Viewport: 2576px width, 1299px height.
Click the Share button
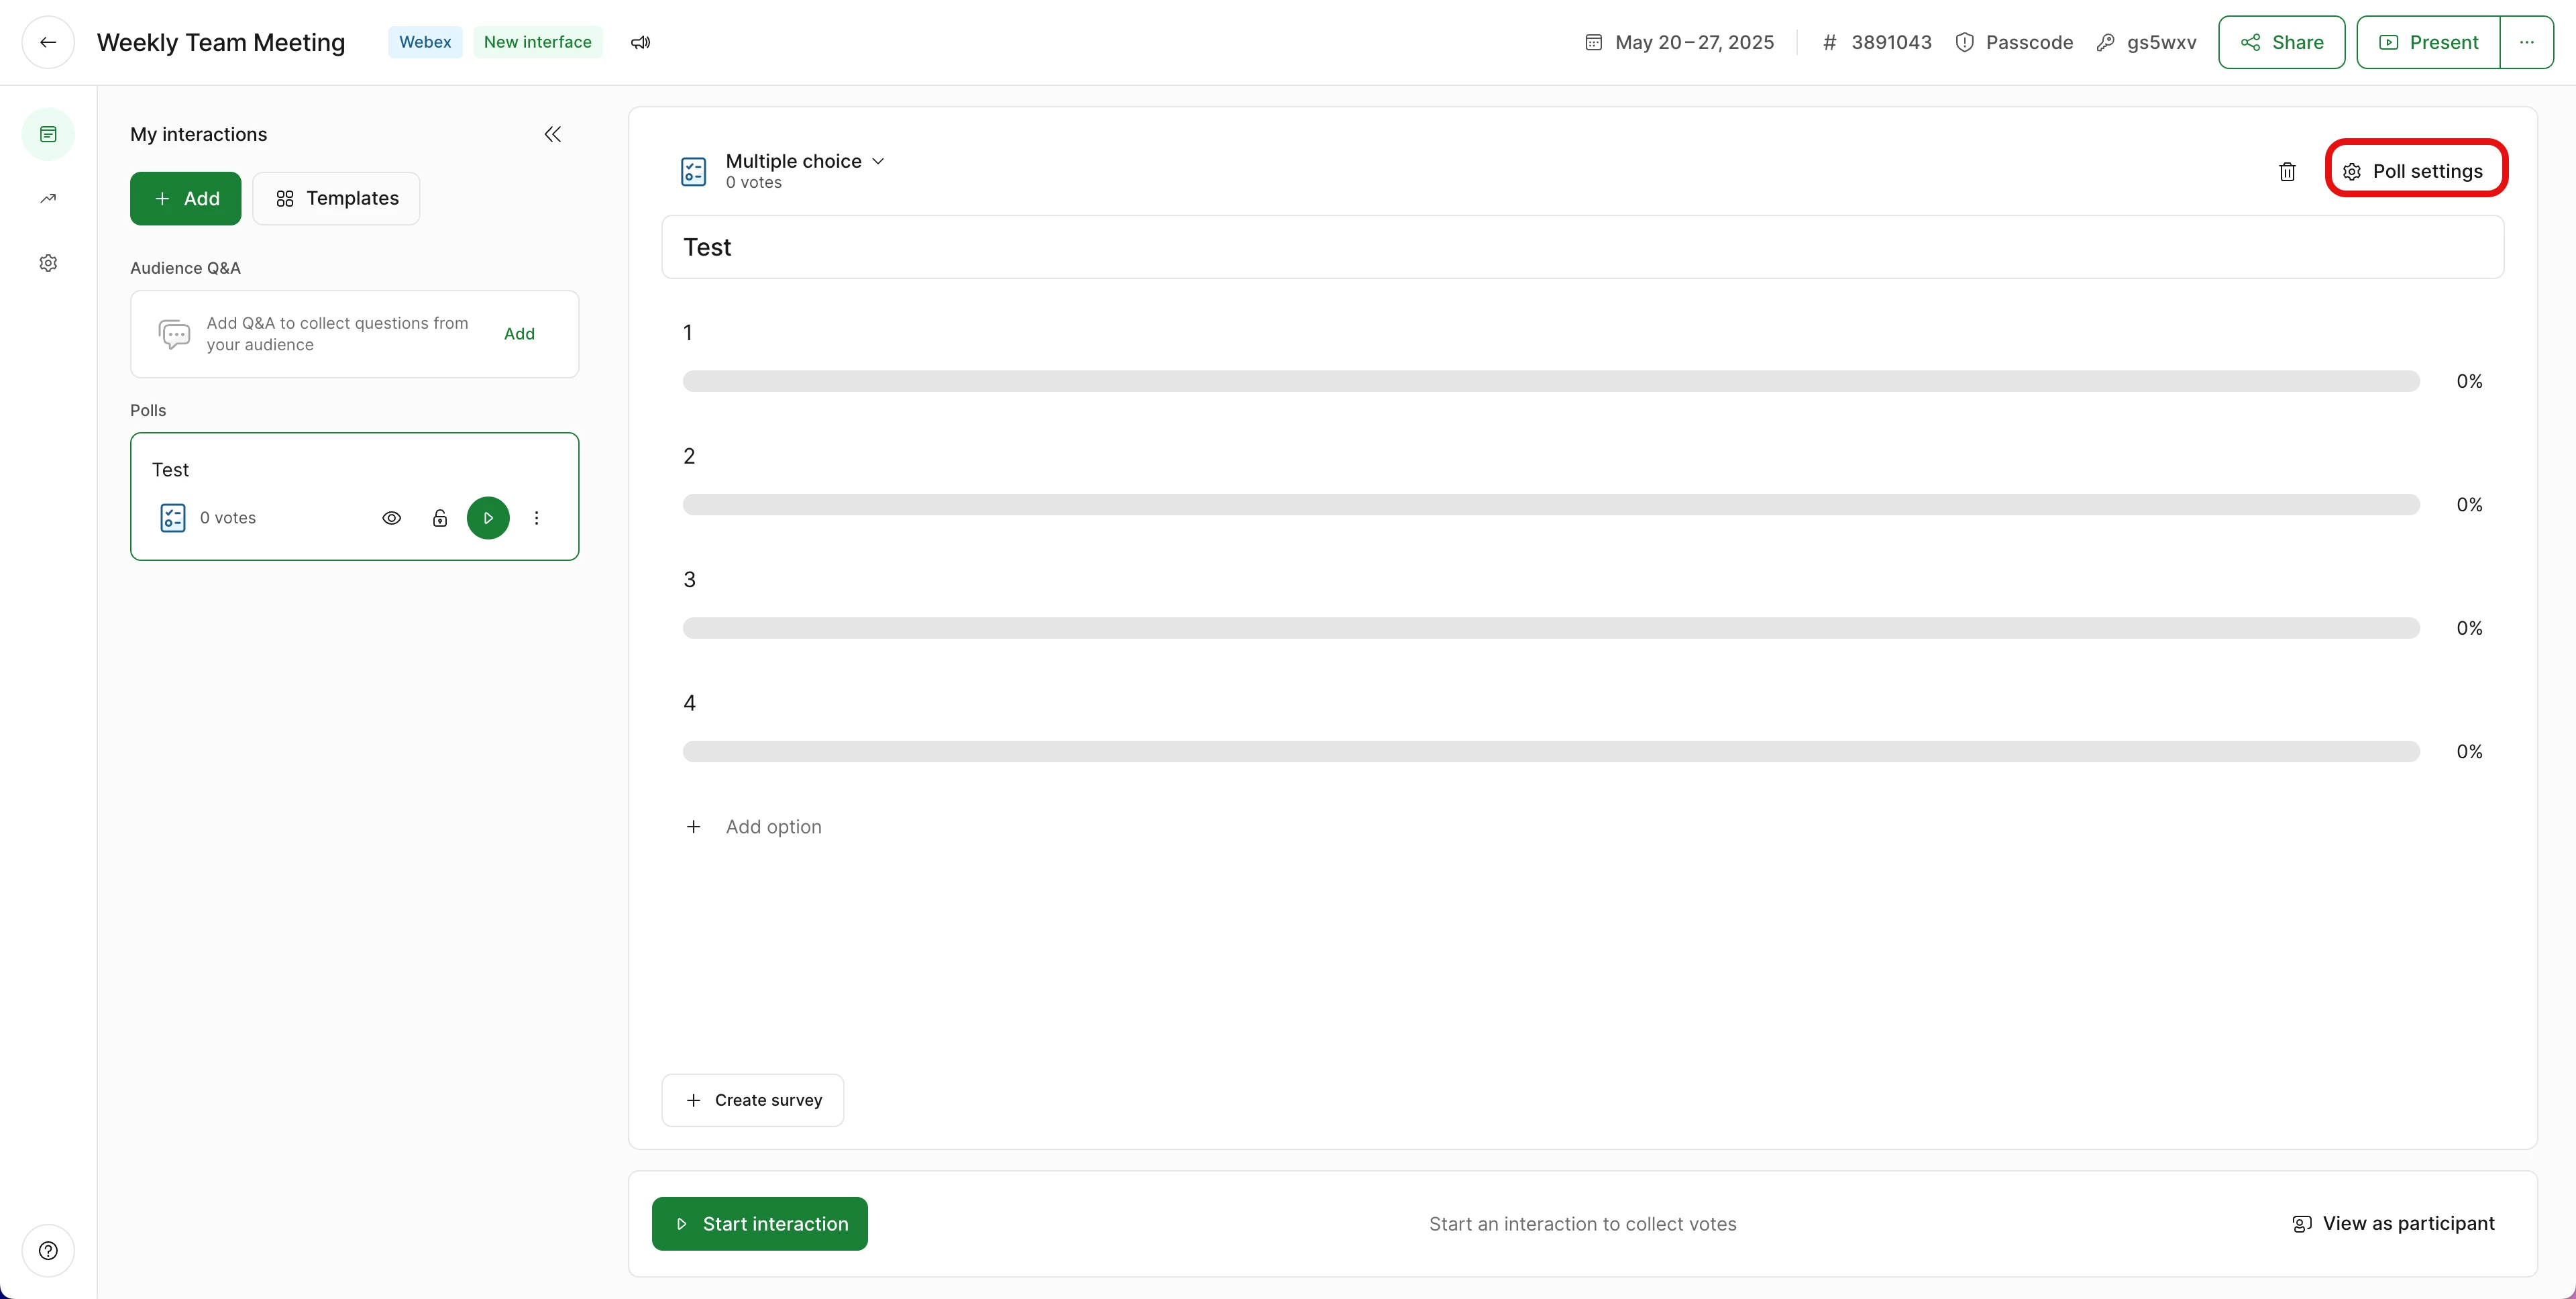click(2281, 42)
